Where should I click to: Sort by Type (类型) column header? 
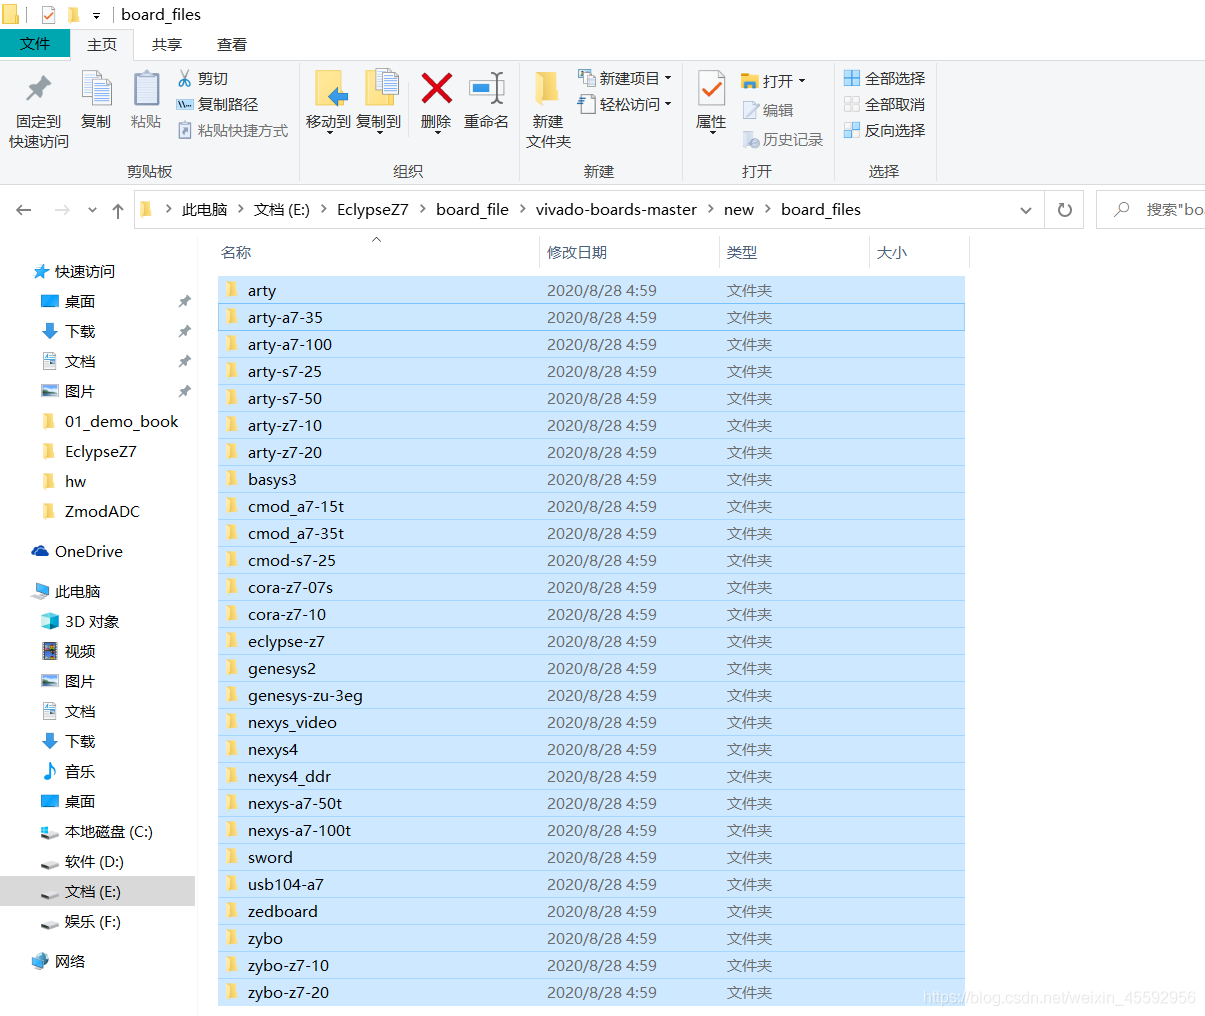[x=795, y=252]
